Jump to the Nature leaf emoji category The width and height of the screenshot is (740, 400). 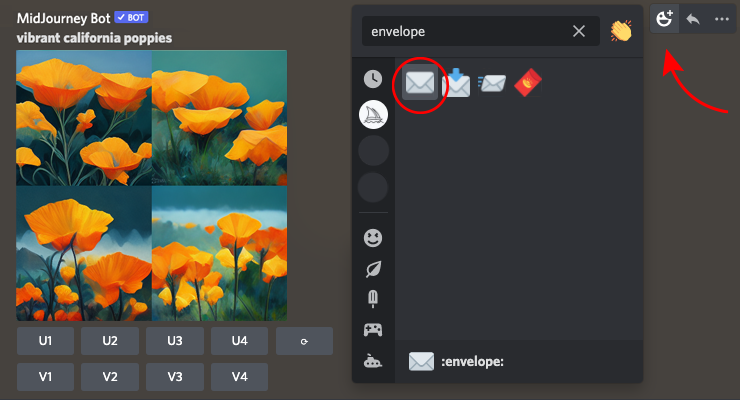tap(373, 269)
